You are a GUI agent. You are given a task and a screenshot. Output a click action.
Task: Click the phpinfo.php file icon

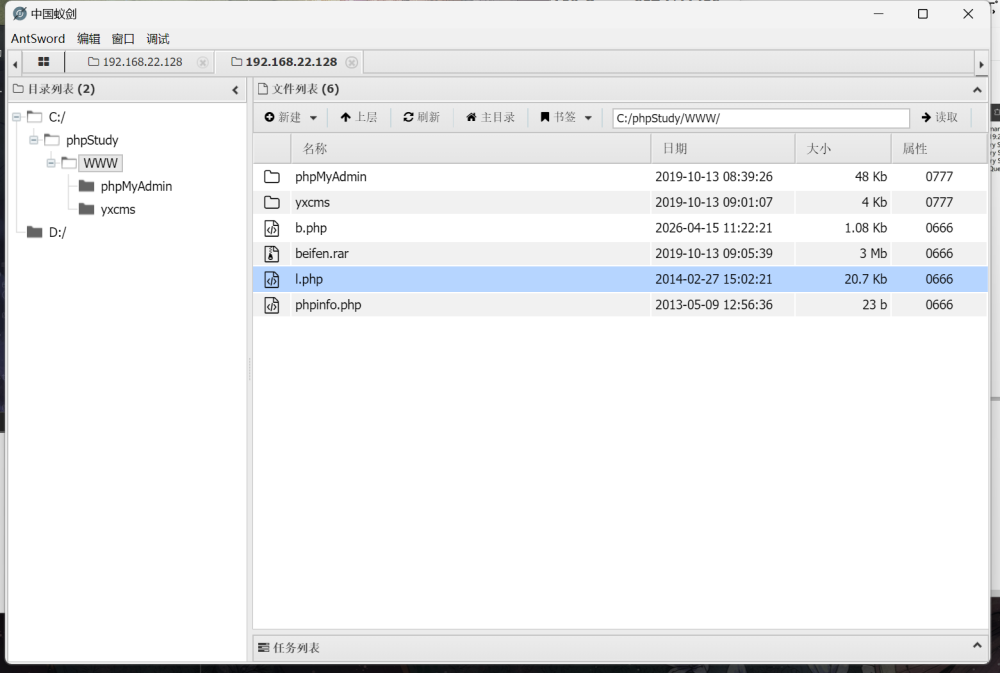coord(272,305)
